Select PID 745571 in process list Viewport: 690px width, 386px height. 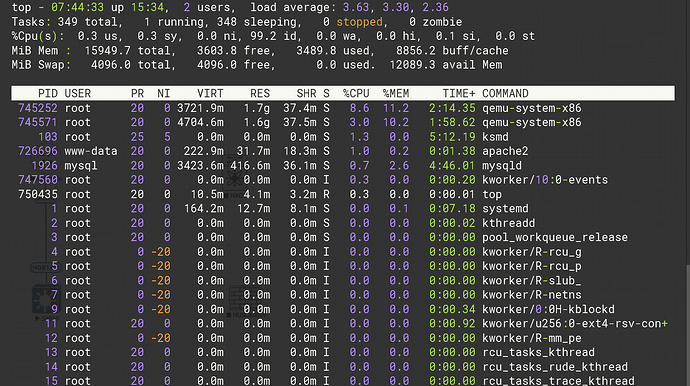(37, 122)
